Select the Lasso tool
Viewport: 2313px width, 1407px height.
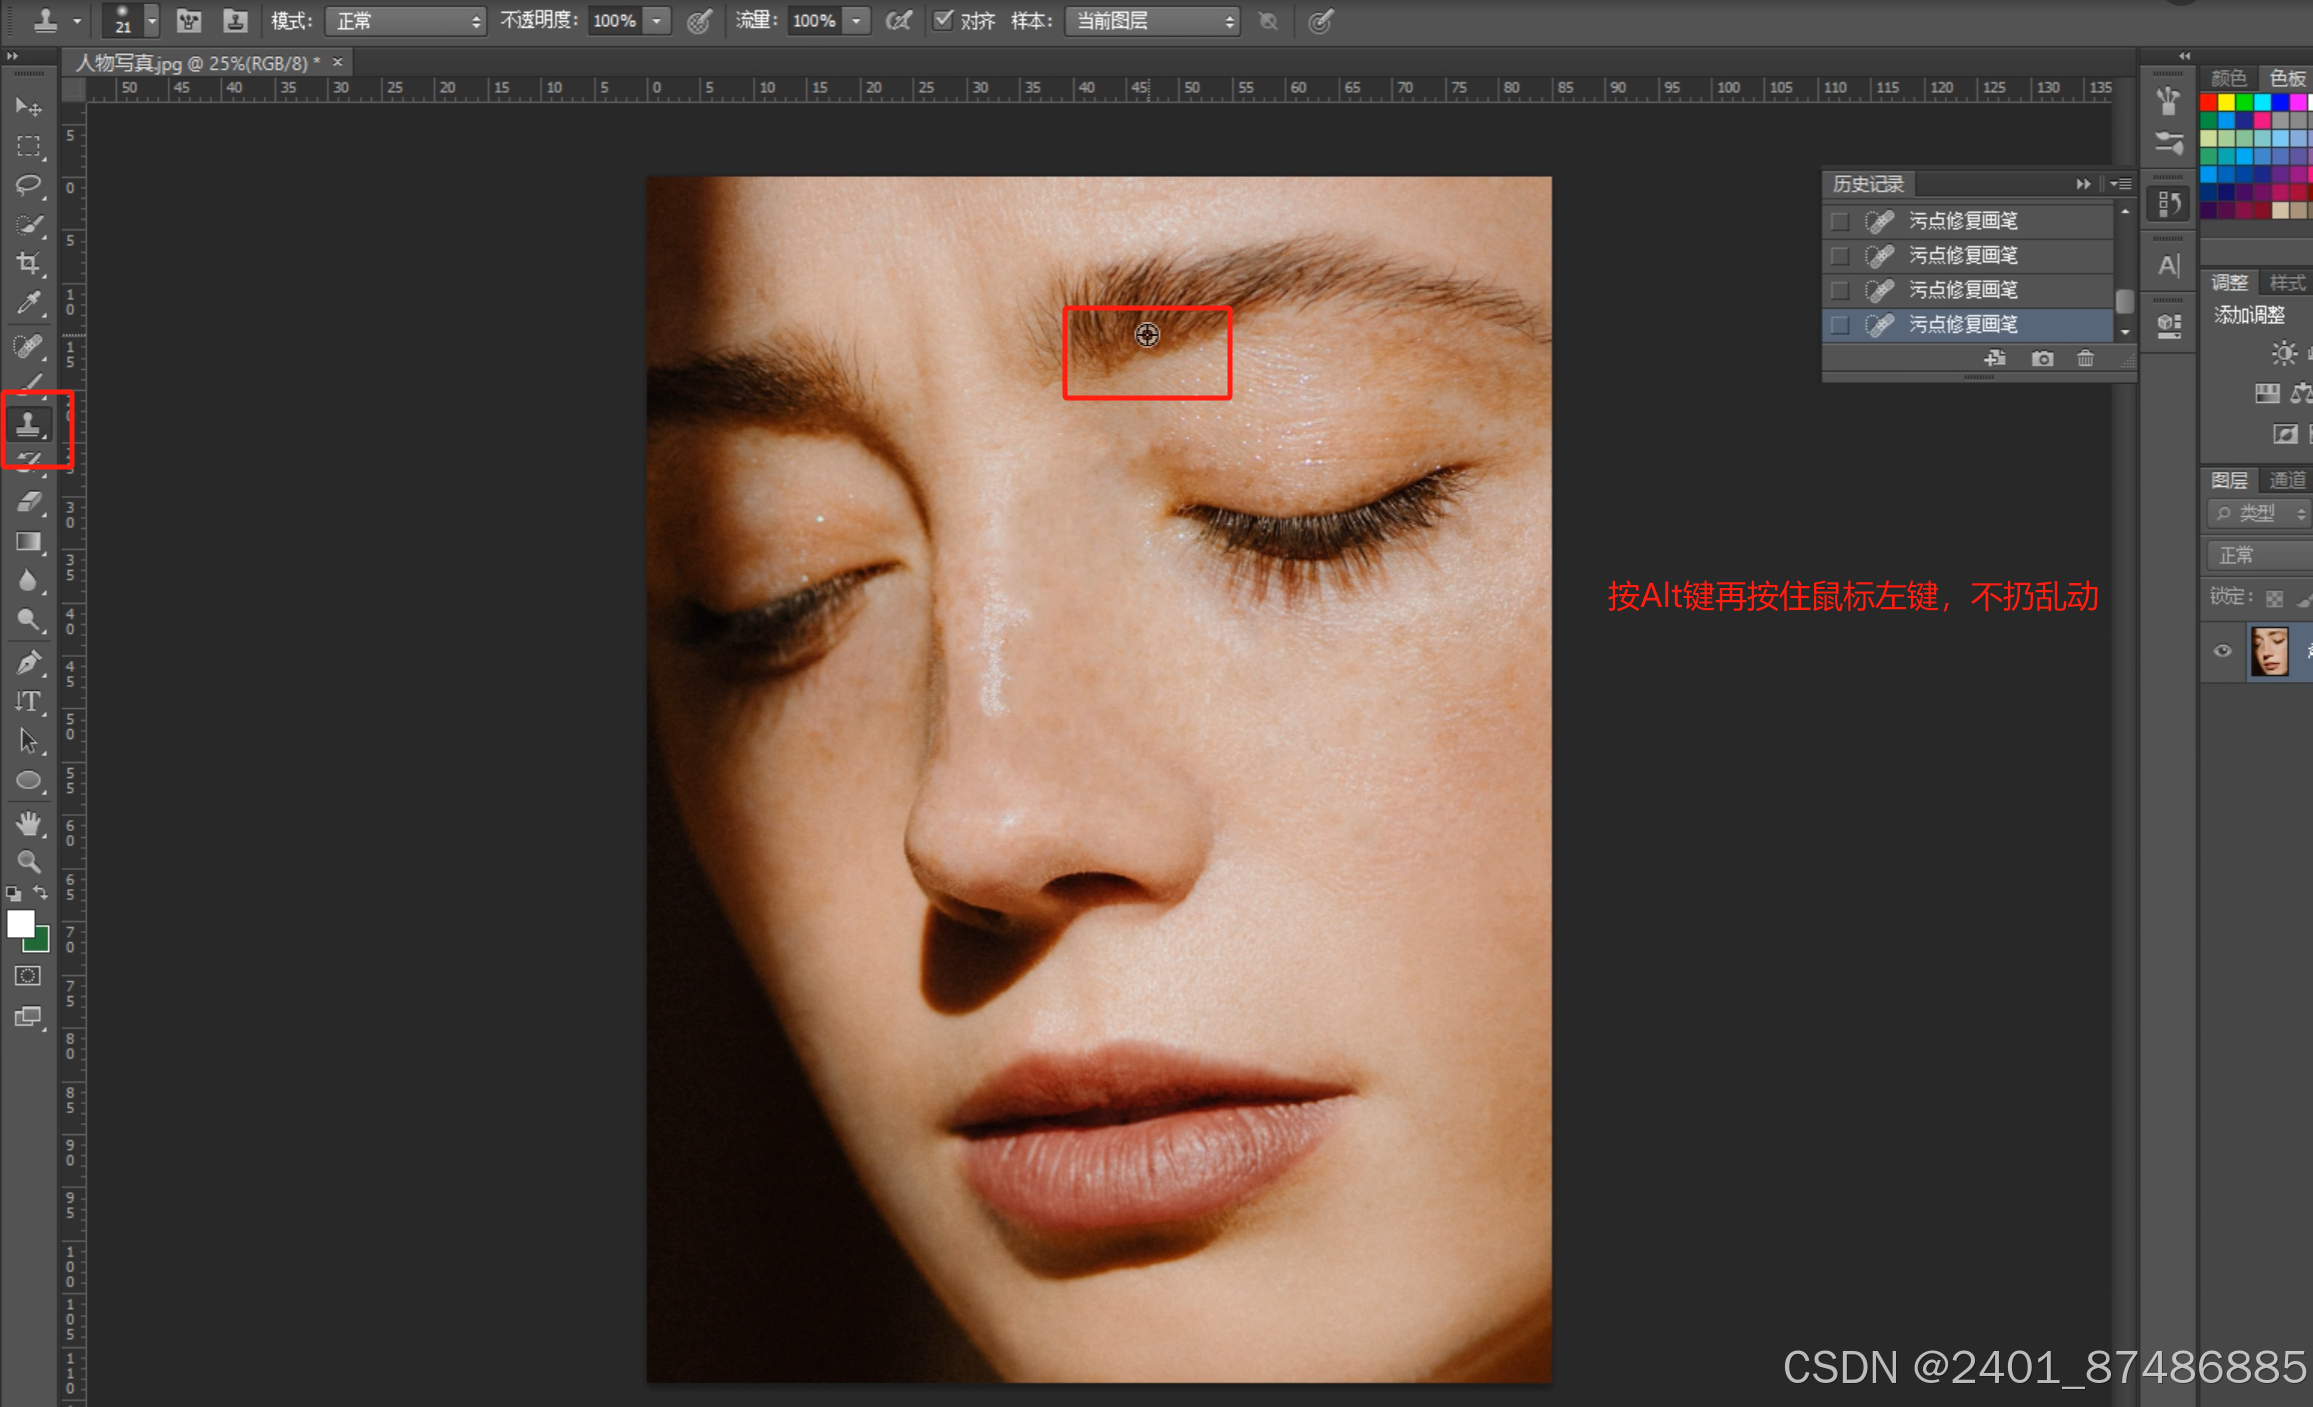[x=28, y=185]
